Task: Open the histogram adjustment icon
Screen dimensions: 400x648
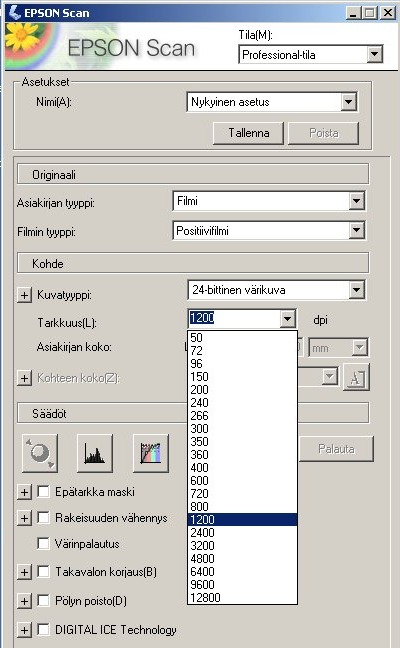Action: click(95, 453)
